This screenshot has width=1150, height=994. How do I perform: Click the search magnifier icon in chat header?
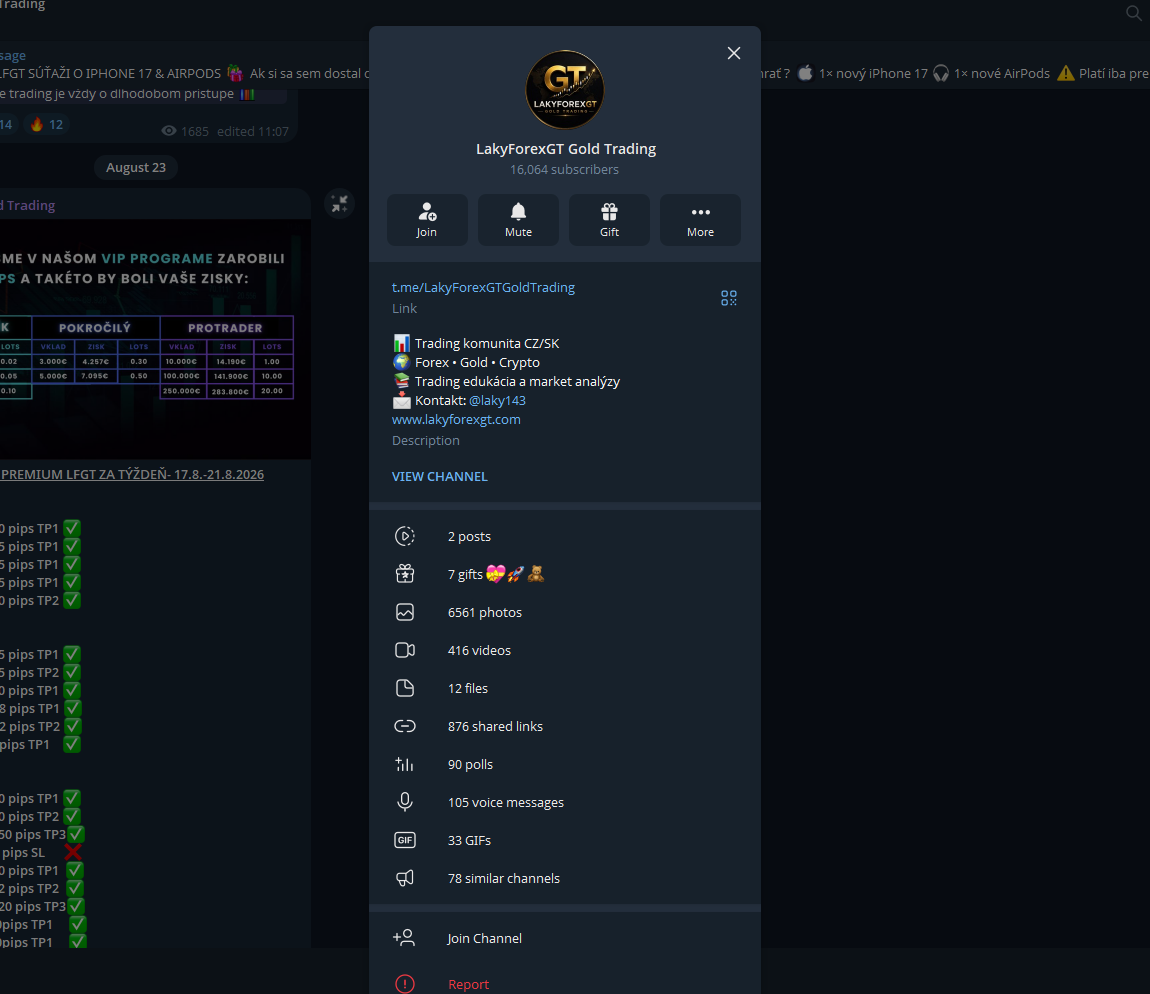[x=1134, y=12]
